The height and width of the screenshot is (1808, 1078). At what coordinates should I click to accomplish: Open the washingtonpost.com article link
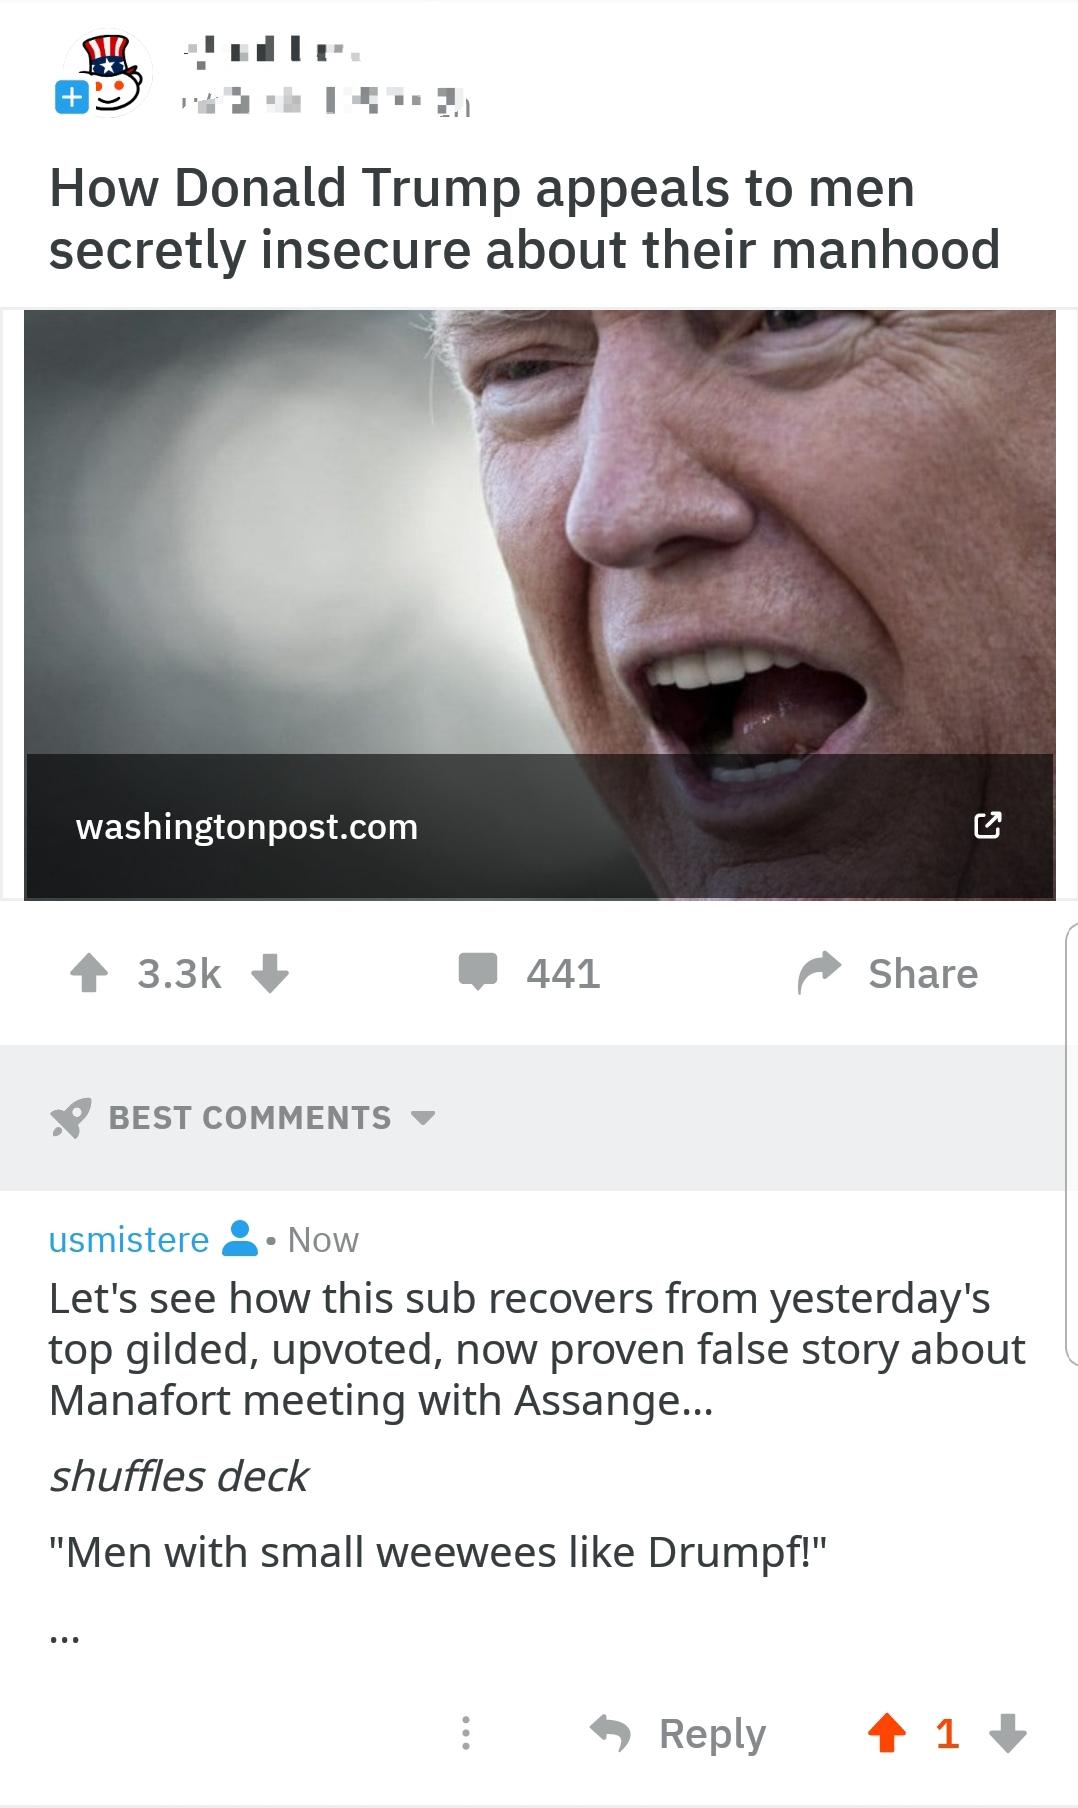(x=247, y=827)
